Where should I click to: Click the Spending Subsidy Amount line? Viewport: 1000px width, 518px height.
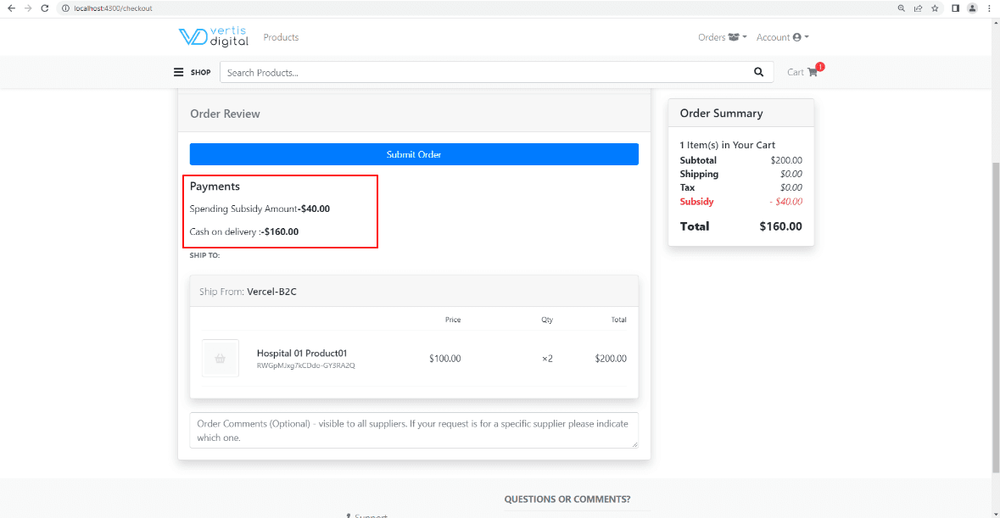[x=260, y=209]
